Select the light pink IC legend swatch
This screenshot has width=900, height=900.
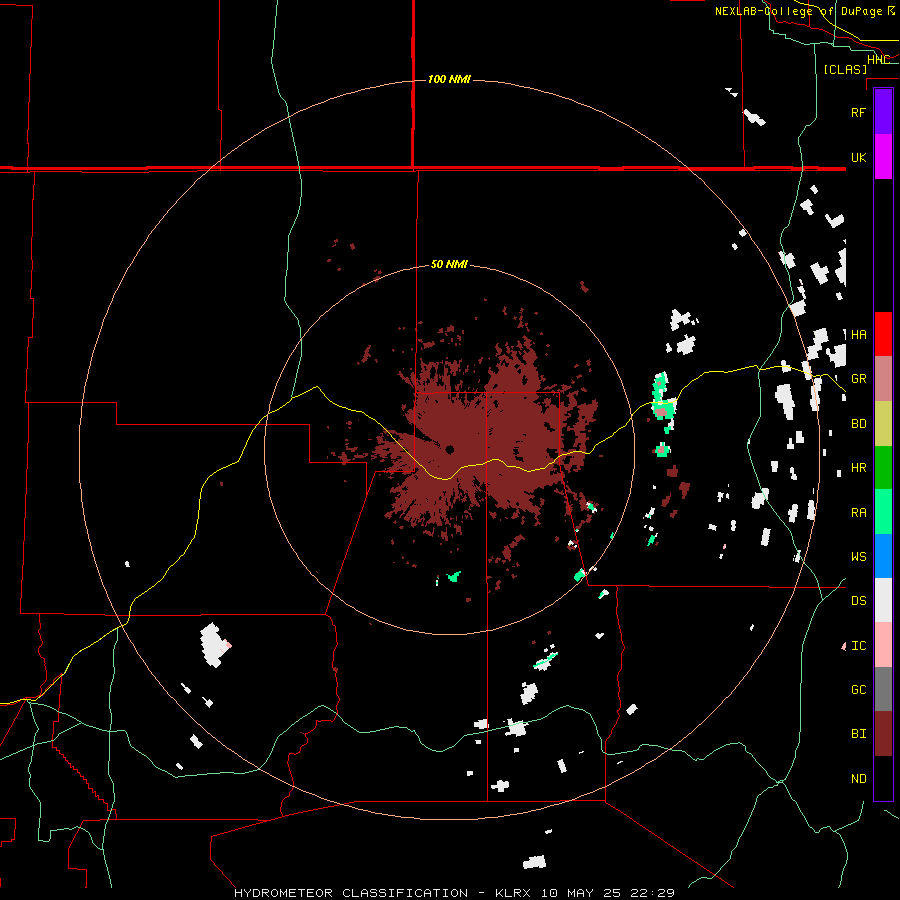pyautogui.click(x=883, y=645)
